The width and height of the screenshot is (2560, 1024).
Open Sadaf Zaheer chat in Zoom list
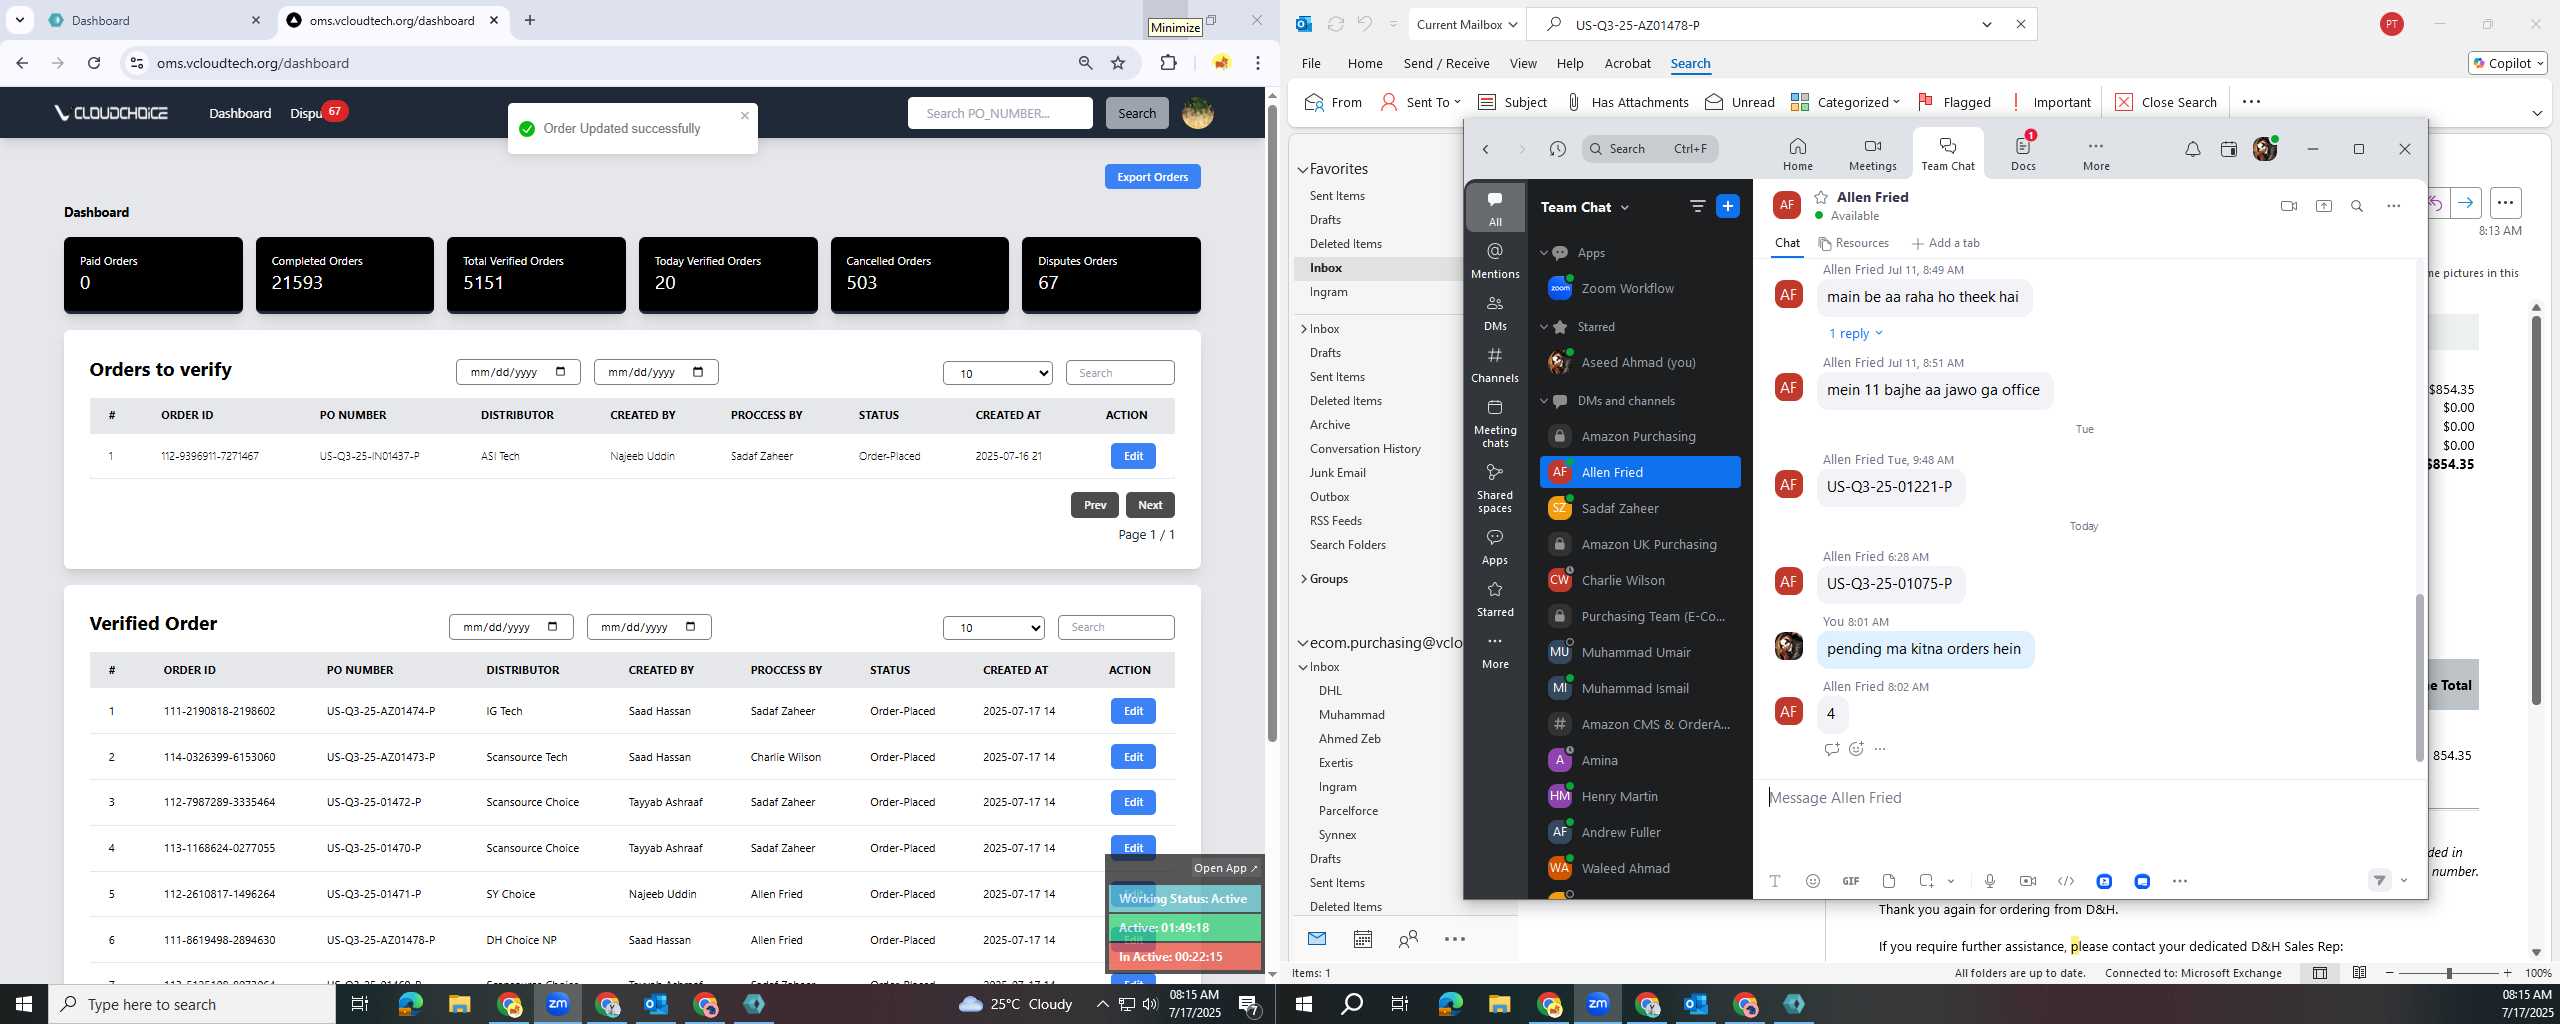(1640, 508)
